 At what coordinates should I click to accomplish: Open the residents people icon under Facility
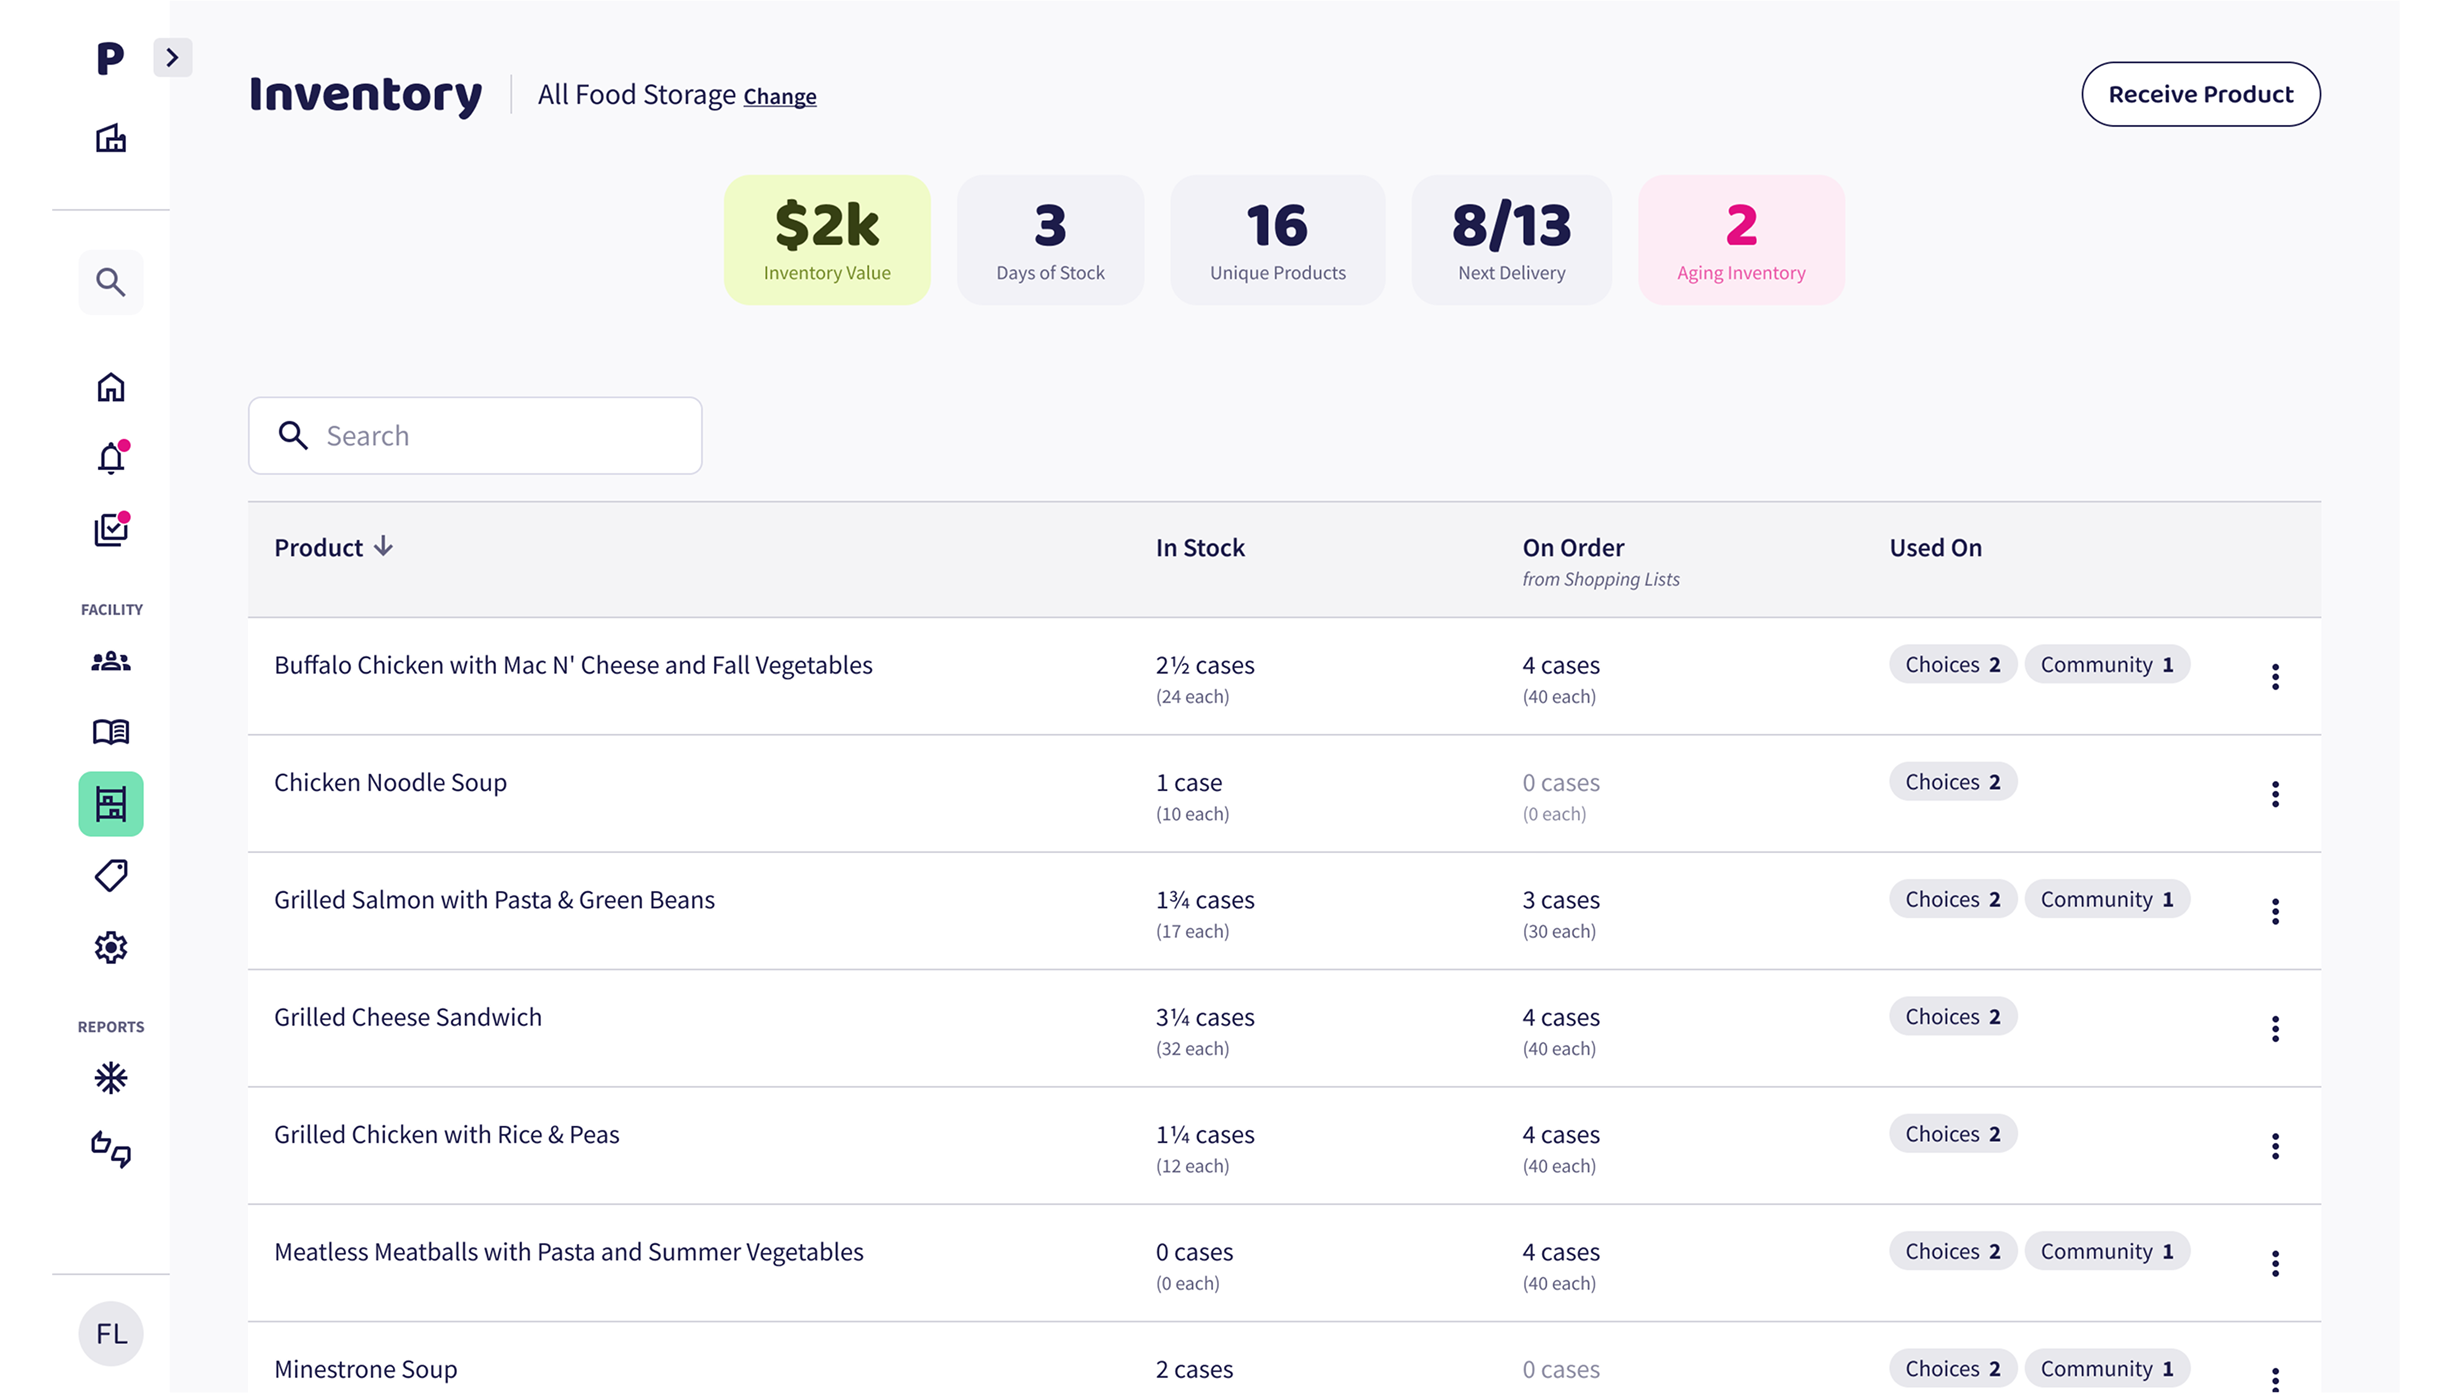pyautogui.click(x=111, y=661)
